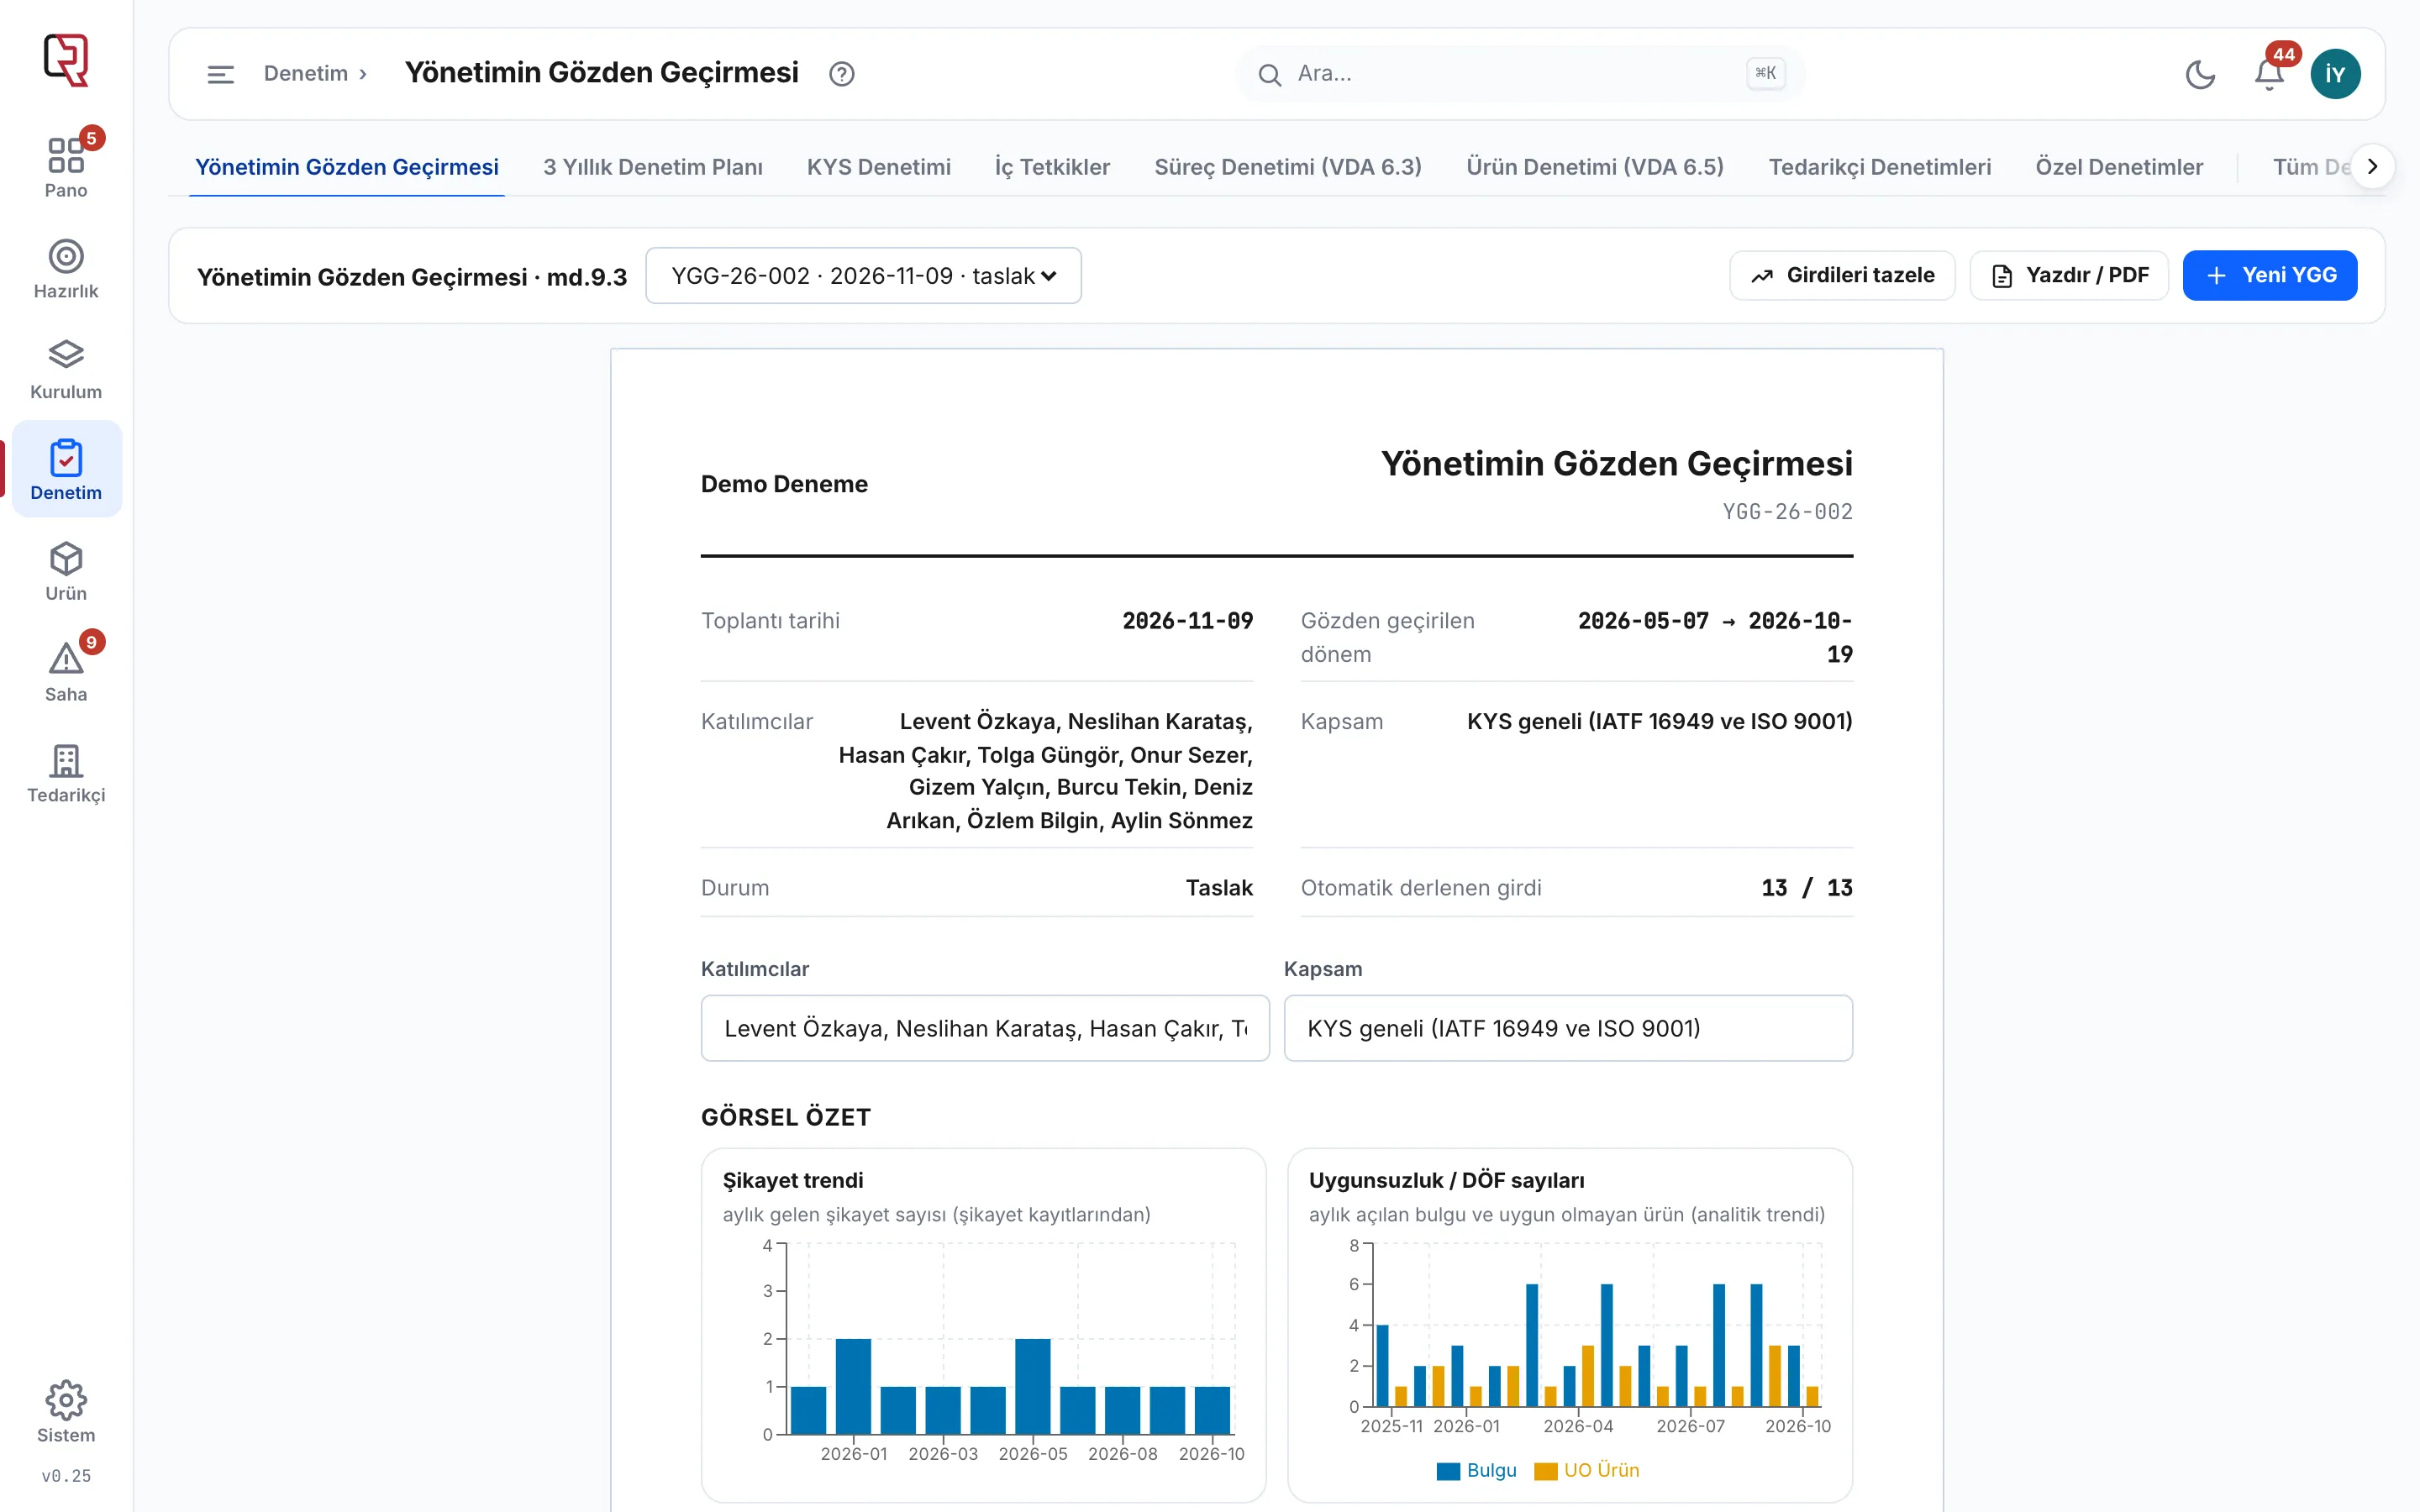Click the Kapsam input field

pyautogui.click(x=1568, y=1028)
